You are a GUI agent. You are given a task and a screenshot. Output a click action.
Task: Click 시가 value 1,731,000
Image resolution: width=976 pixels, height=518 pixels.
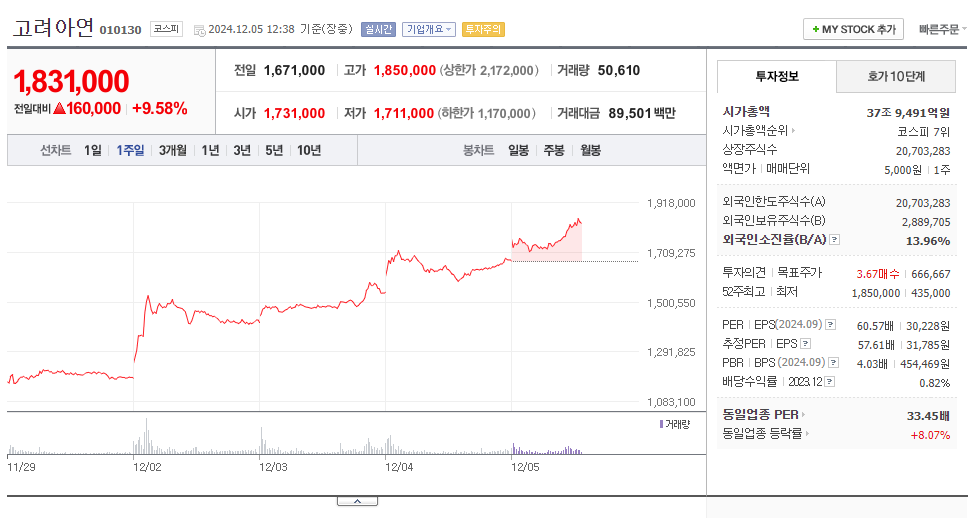pyautogui.click(x=294, y=113)
